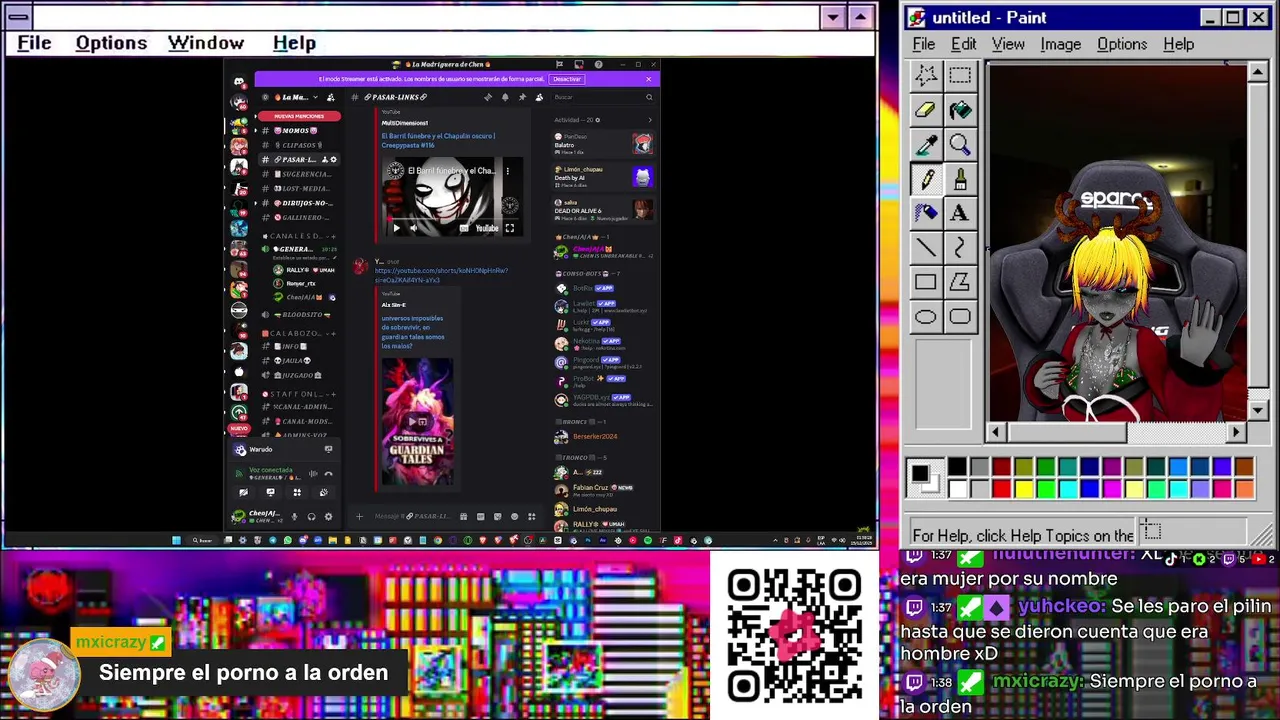Open the Discord emoji picker
Viewport: 1280px width, 720px height.
coord(514,517)
